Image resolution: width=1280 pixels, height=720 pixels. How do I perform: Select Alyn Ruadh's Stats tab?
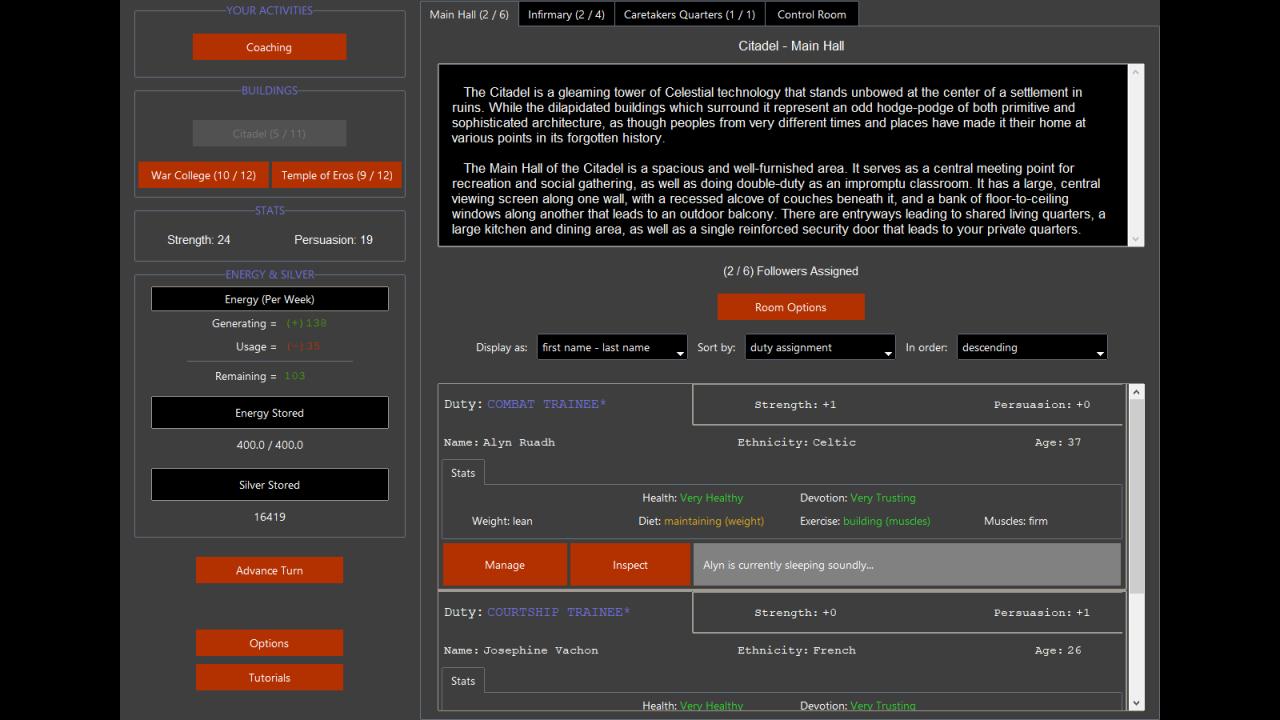[463, 472]
